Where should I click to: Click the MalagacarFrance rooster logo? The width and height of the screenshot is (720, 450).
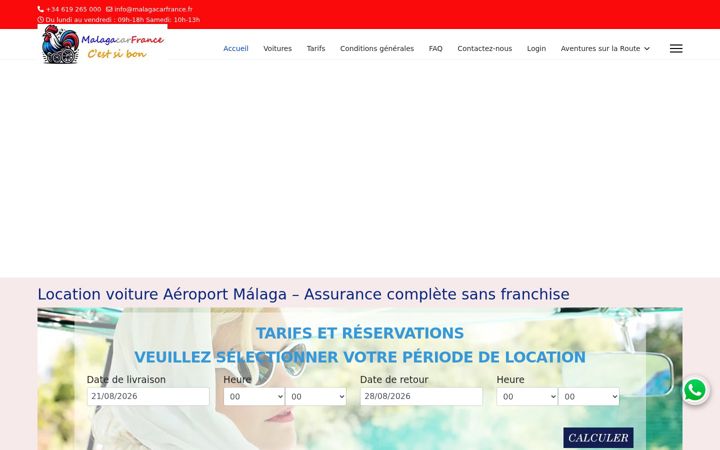pos(102,45)
